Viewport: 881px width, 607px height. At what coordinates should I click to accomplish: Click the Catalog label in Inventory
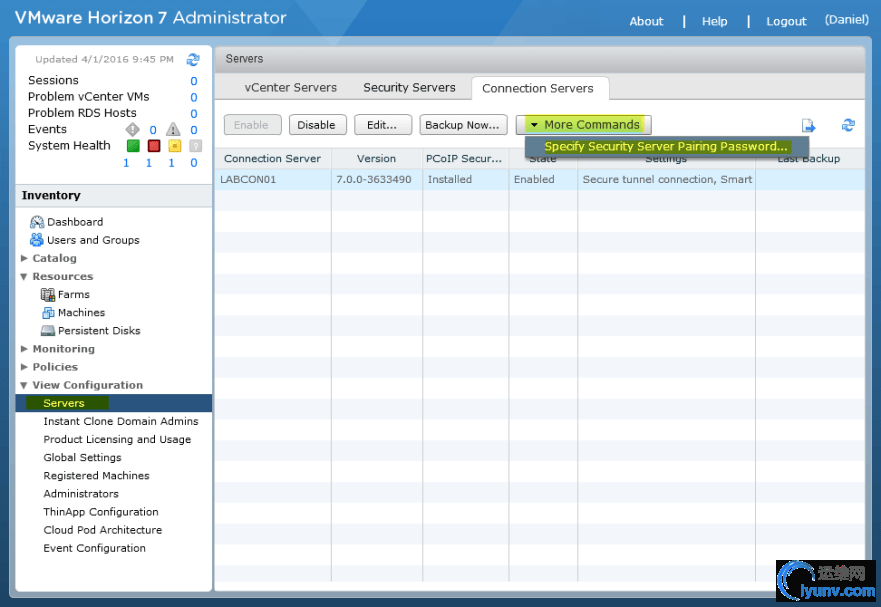[x=55, y=258]
